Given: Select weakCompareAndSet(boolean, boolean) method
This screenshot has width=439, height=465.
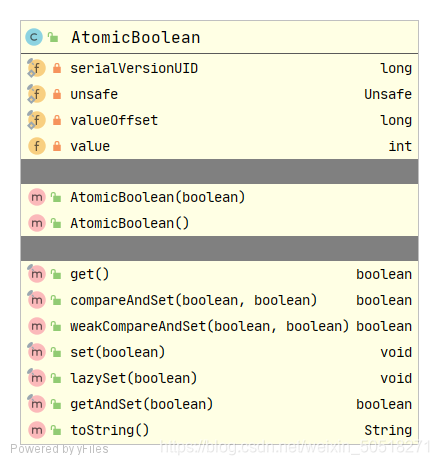Looking at the screenshot, I should click(210, 326).
